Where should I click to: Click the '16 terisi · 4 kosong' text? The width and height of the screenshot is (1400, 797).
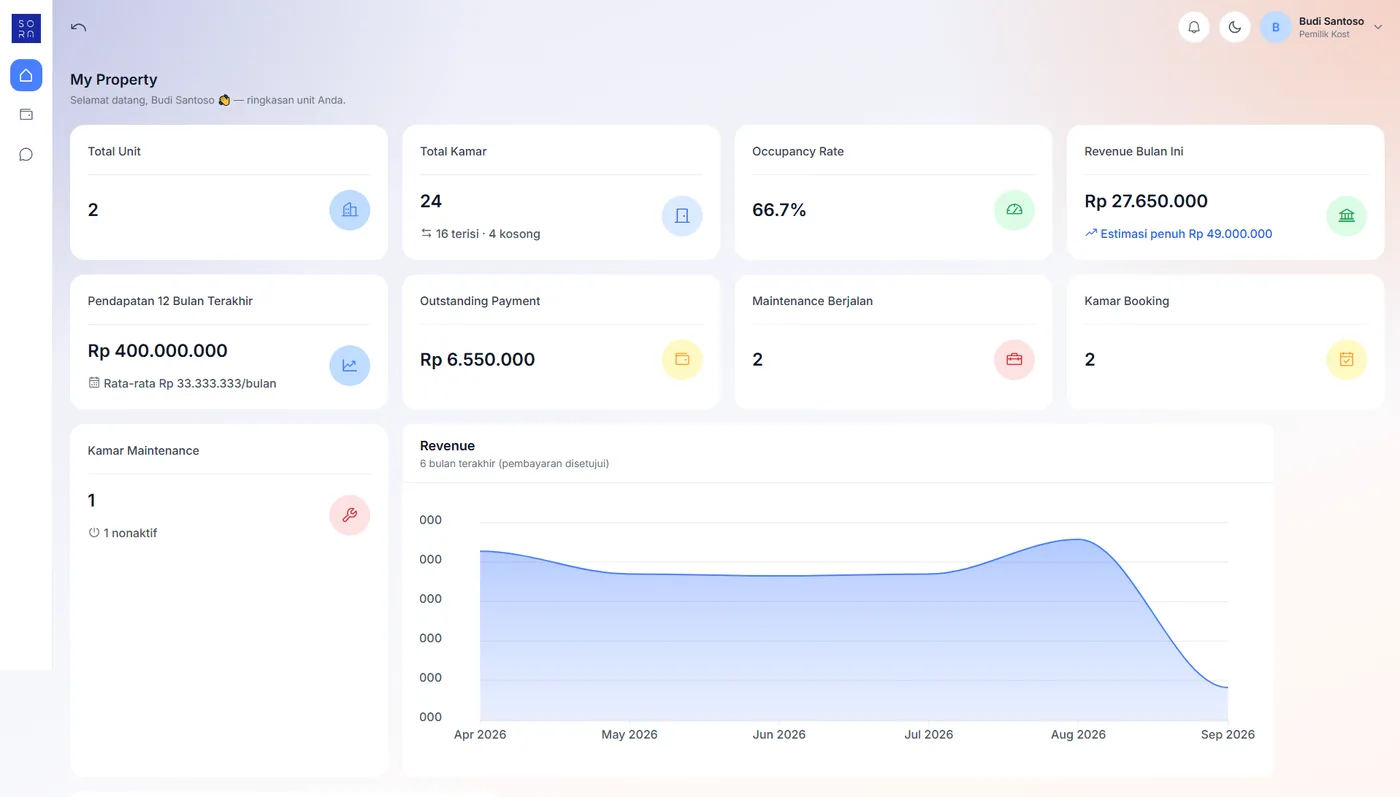coord(488,234)
